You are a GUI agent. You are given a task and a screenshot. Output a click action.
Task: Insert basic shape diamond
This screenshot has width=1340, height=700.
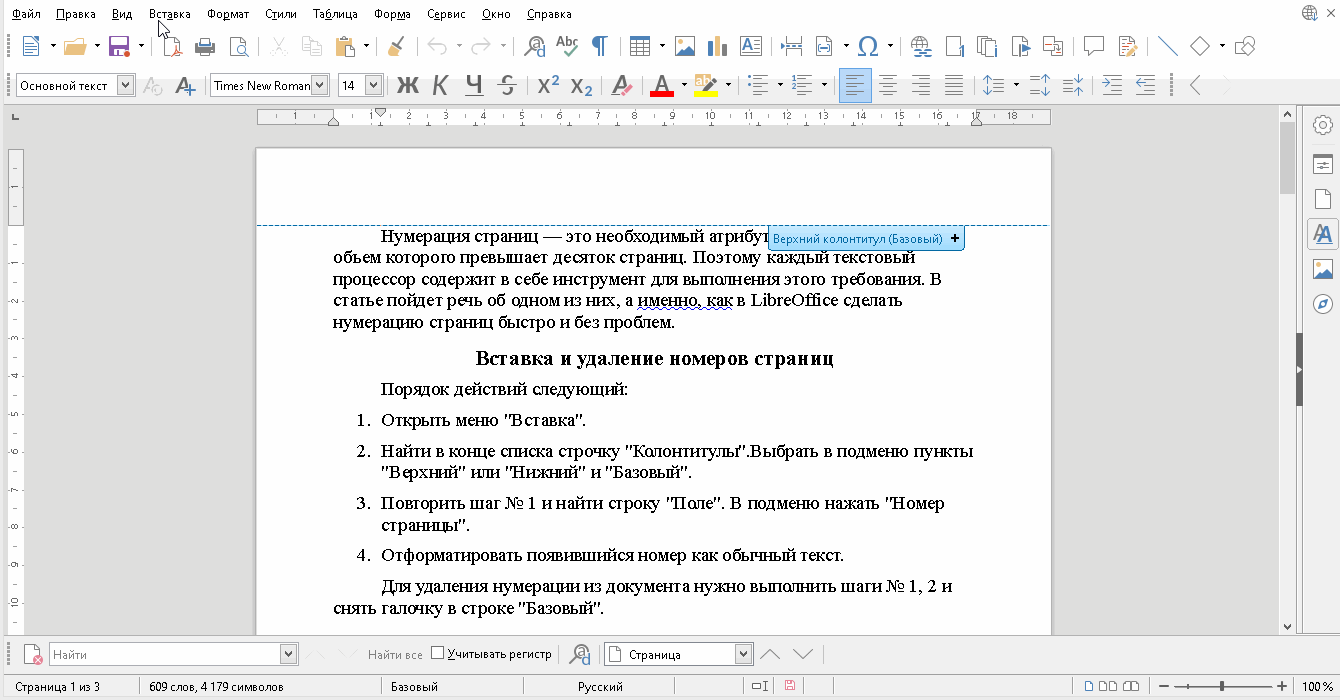click(x=1200, y=46)
